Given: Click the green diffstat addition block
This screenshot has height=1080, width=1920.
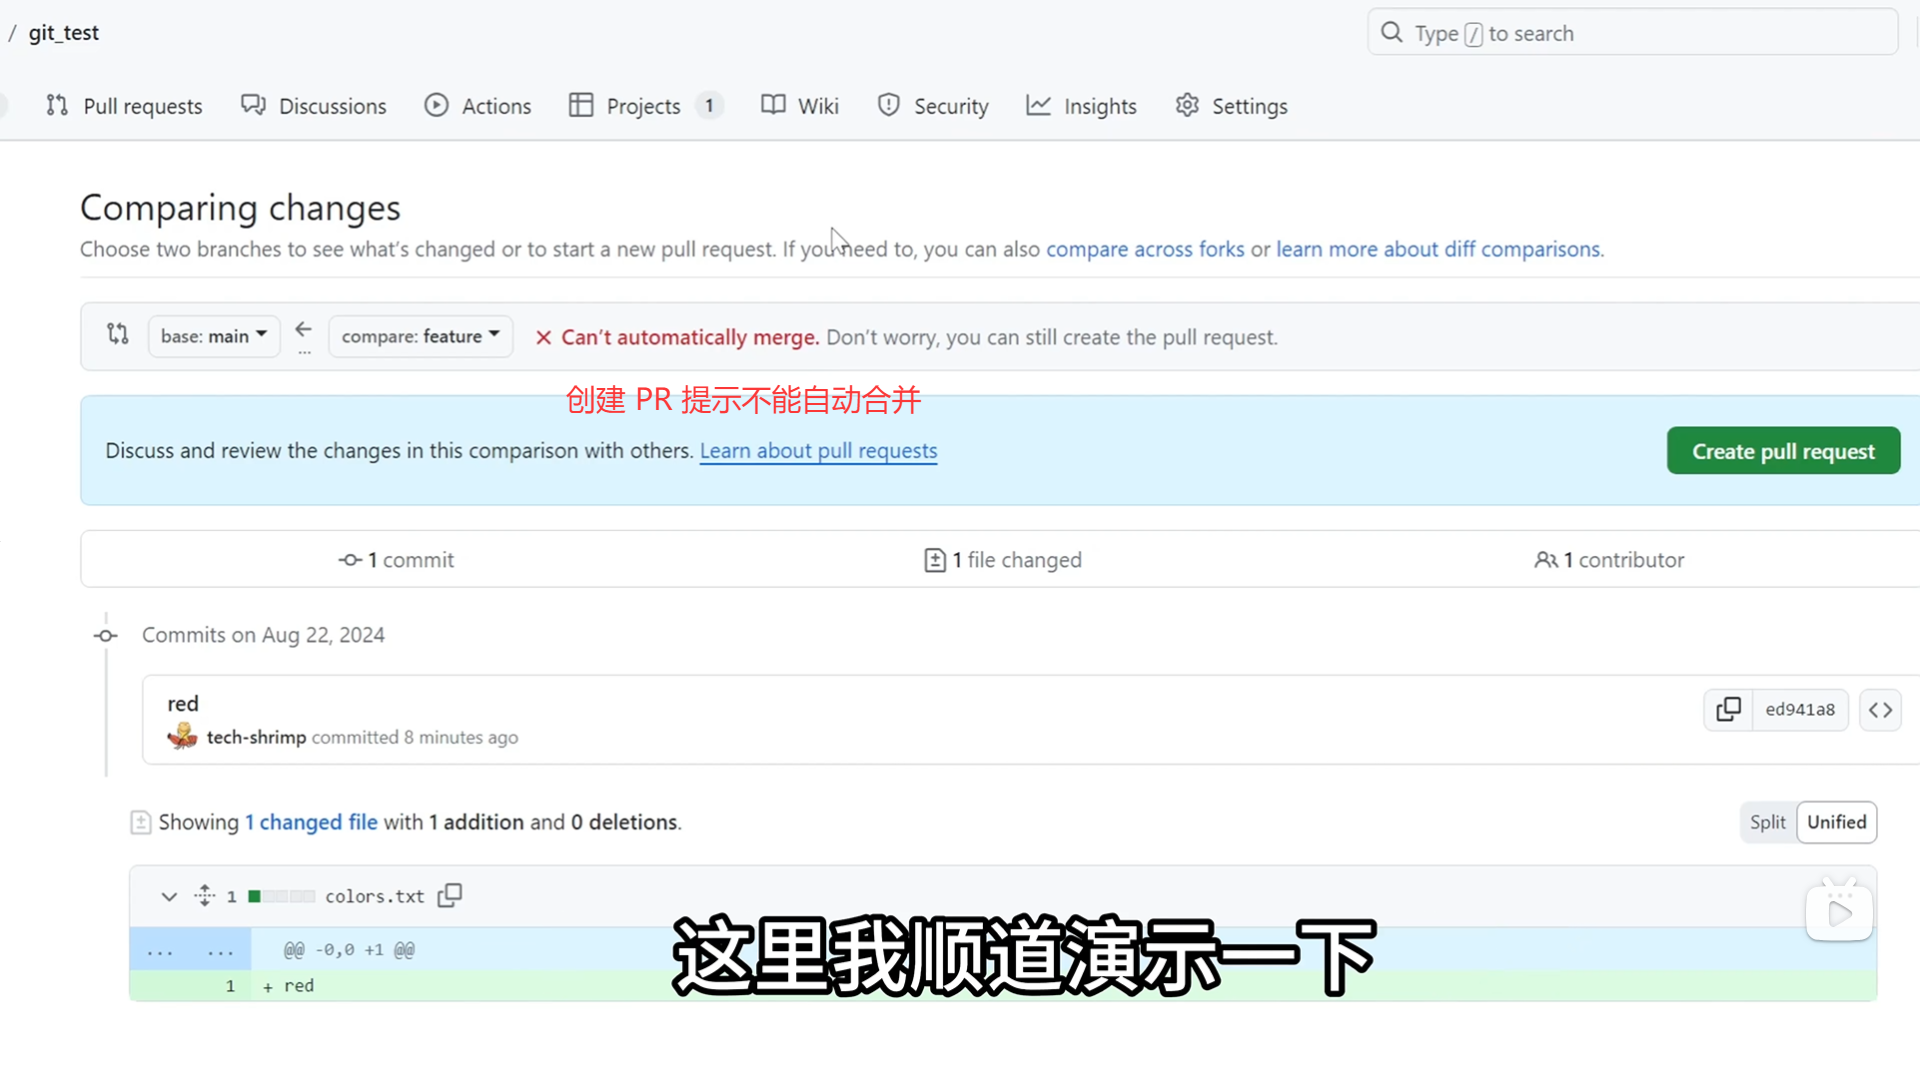Looking at the screenshot, I should click(255, 897).
